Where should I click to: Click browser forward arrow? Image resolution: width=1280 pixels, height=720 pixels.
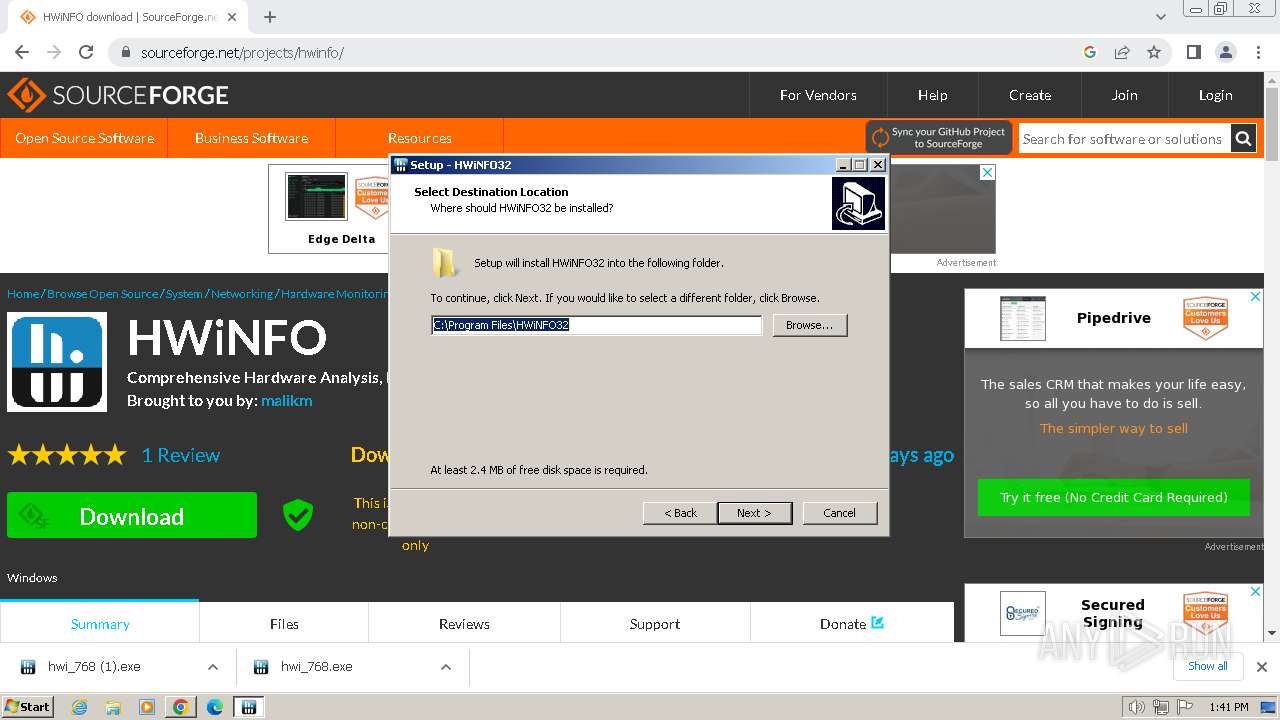(x=54, y=52)
